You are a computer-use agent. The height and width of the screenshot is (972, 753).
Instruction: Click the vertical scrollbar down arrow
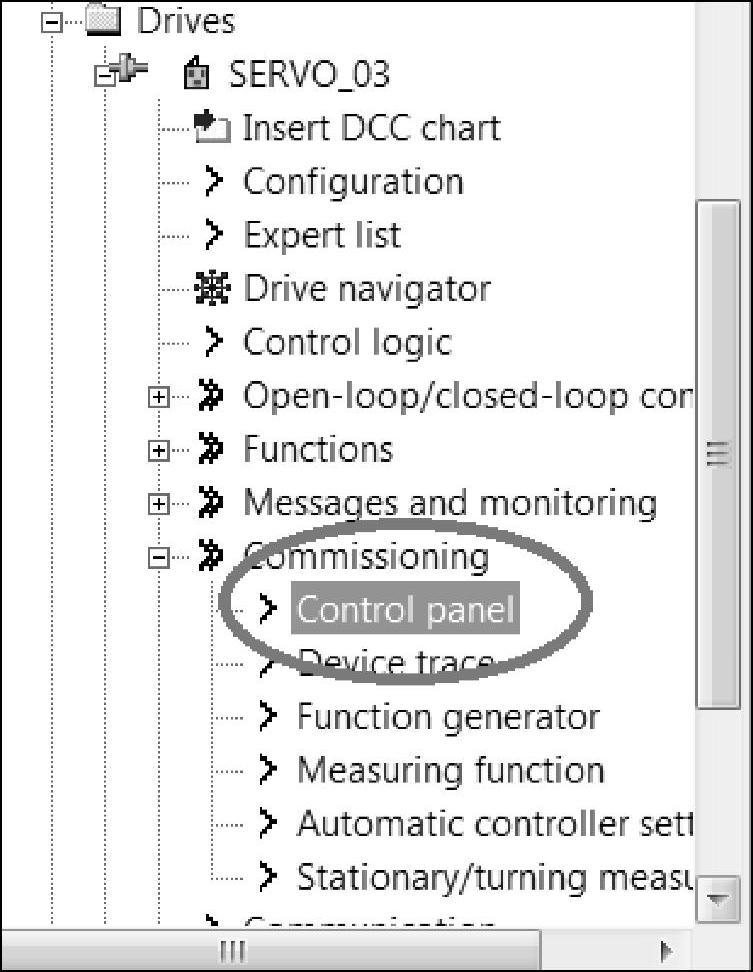717,899
